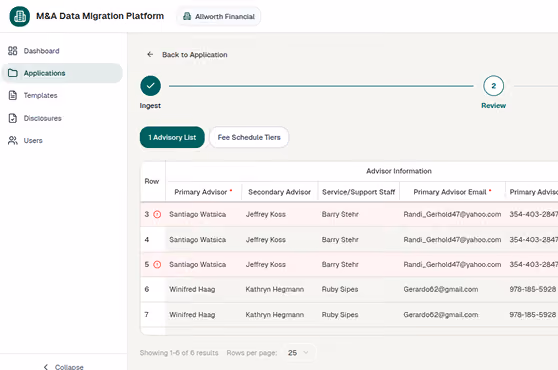Open Disclosures in the sidebar

[42, 118]
